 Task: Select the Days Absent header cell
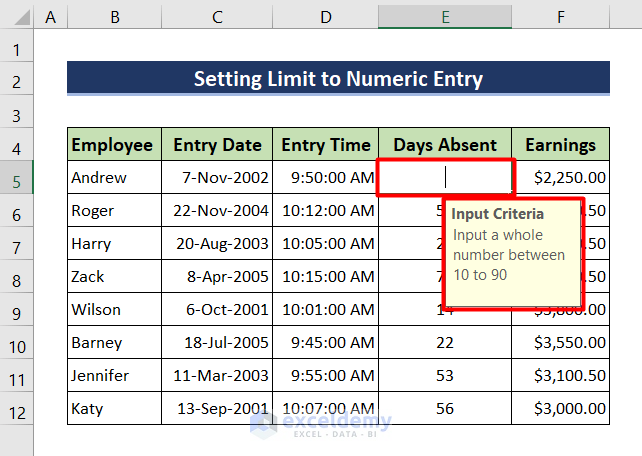click(445, 145)
